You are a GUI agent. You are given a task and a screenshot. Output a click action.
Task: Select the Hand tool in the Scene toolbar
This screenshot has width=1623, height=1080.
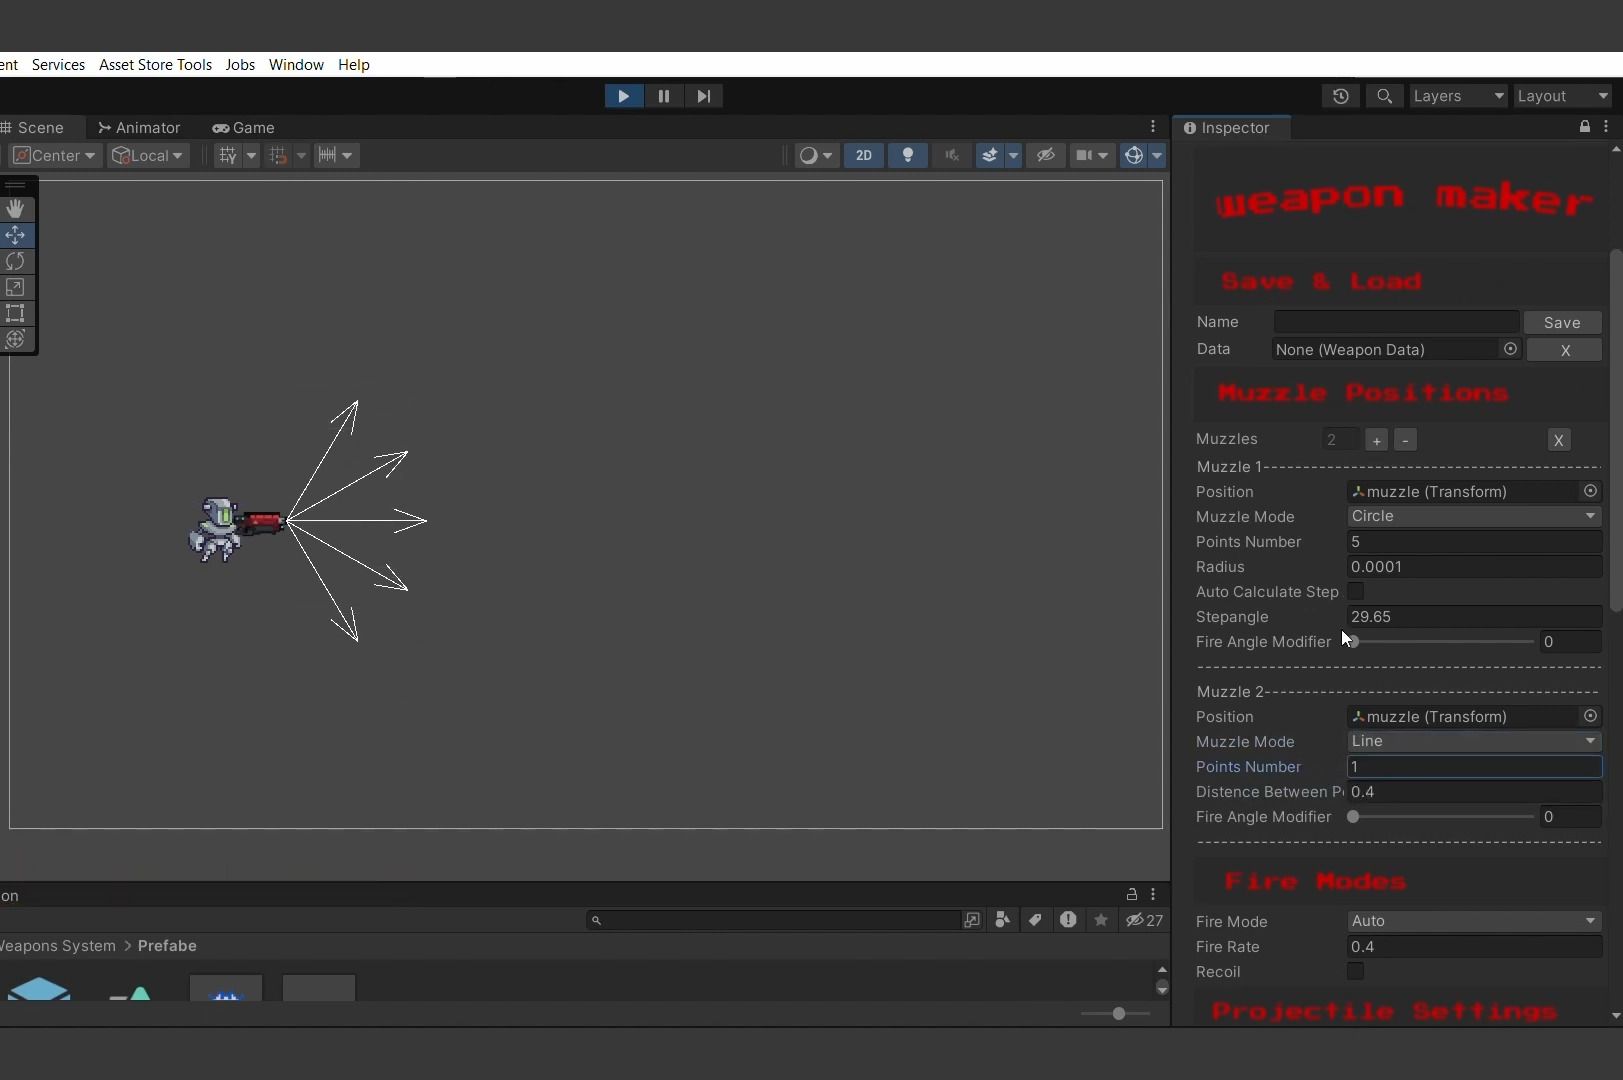pos(16,209)
